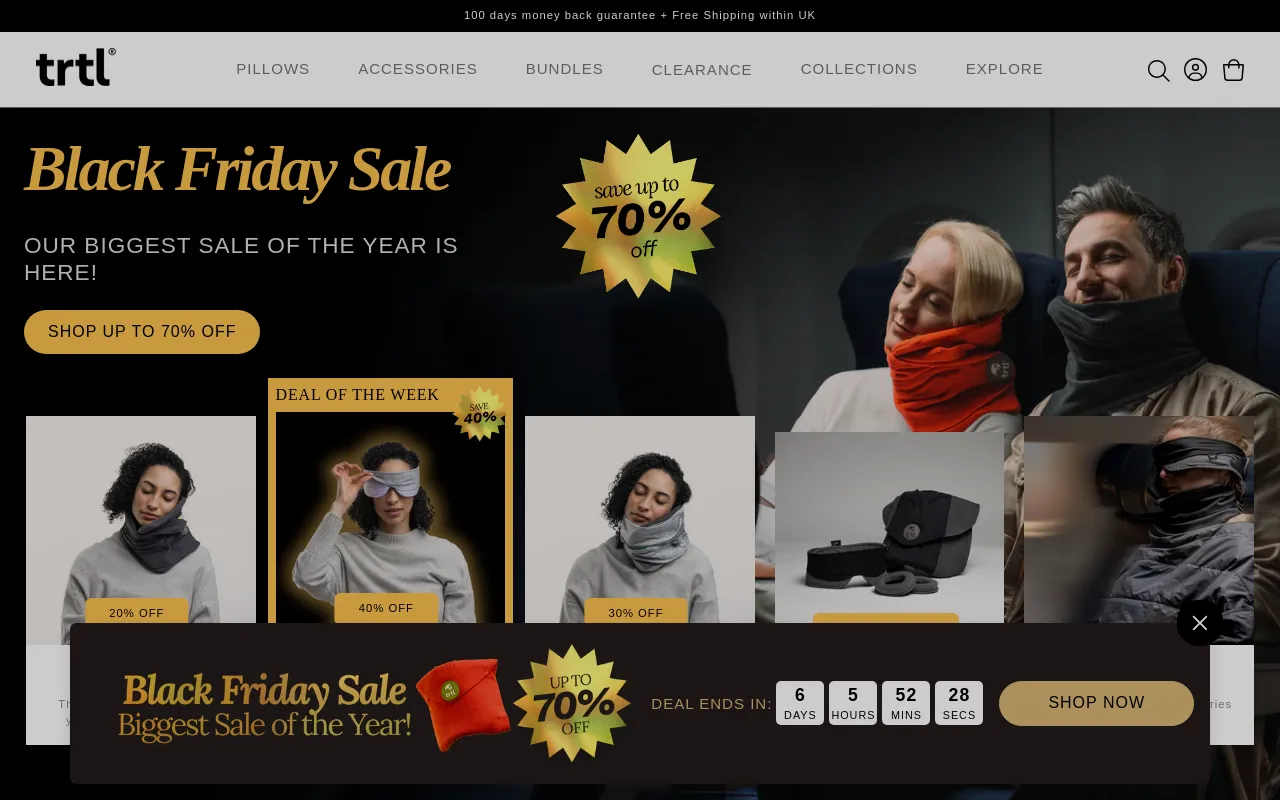Open the search magnifier icon

[x=1158, y=70]
